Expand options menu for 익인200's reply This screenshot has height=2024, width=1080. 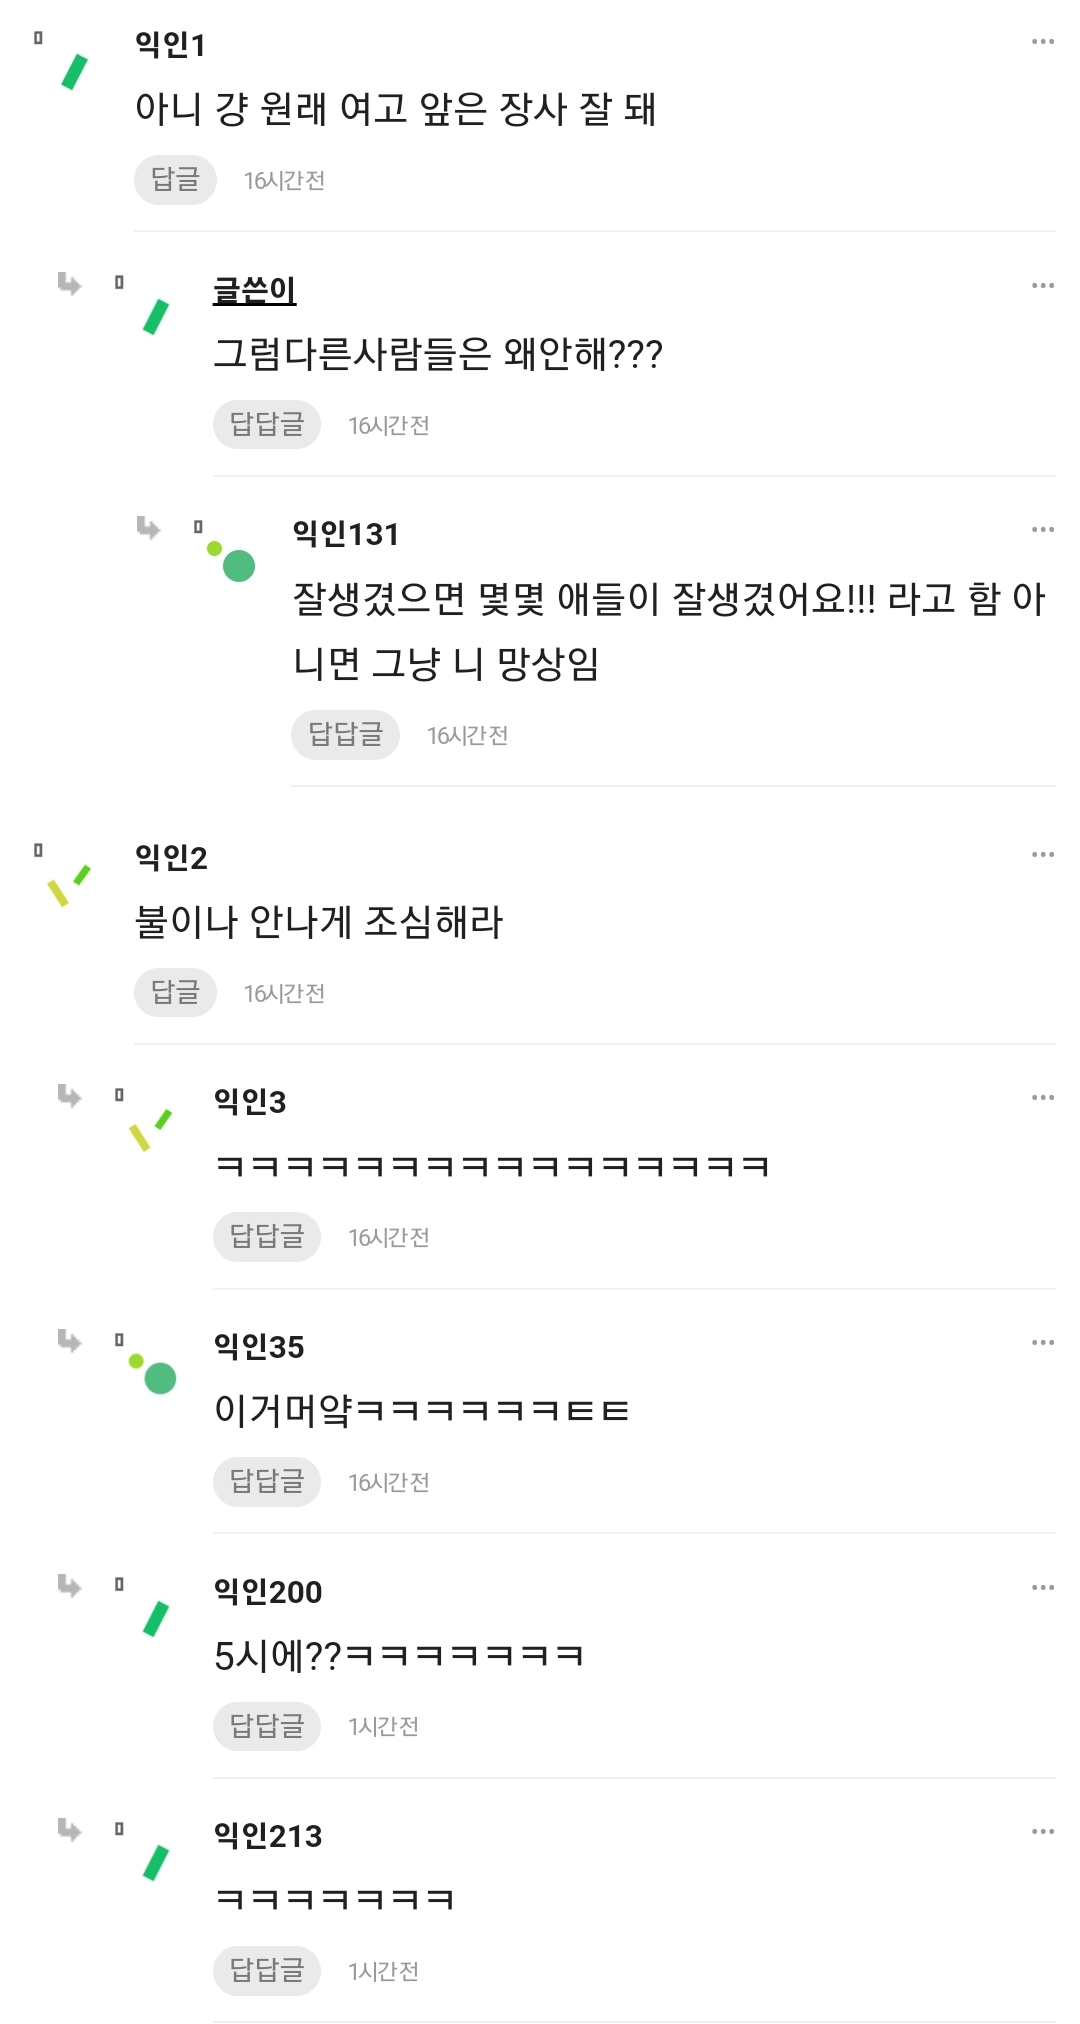[x=1042, y=1588]
